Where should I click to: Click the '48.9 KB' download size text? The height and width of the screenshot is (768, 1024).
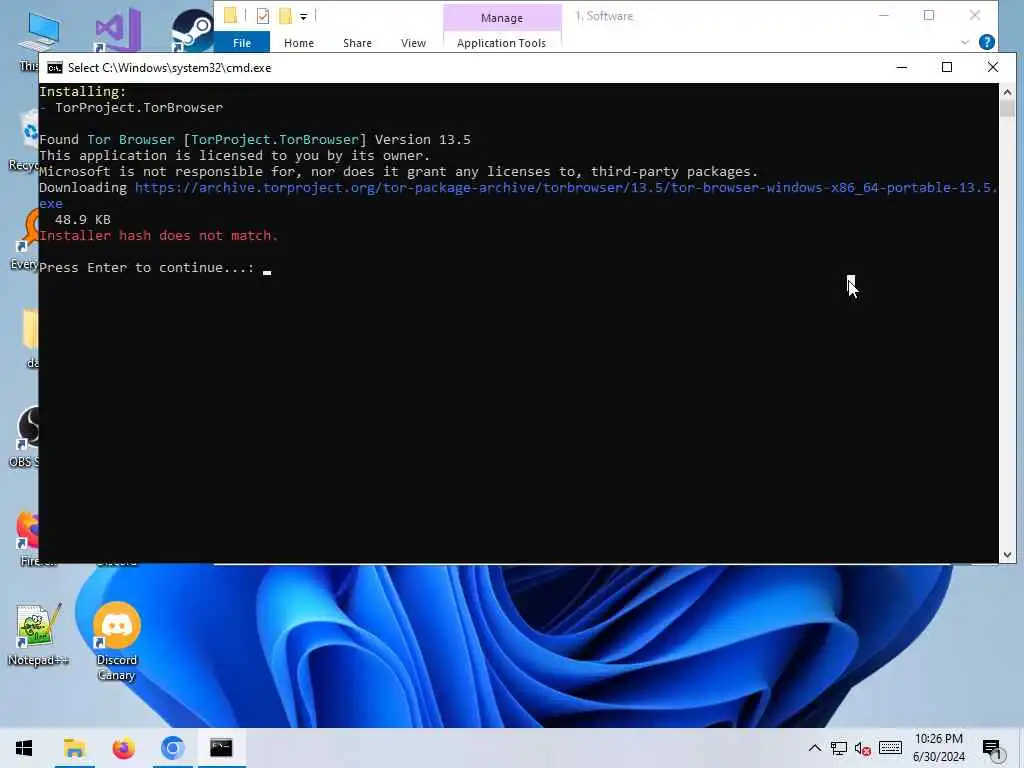pyautogui.click(x=83, y=219)
